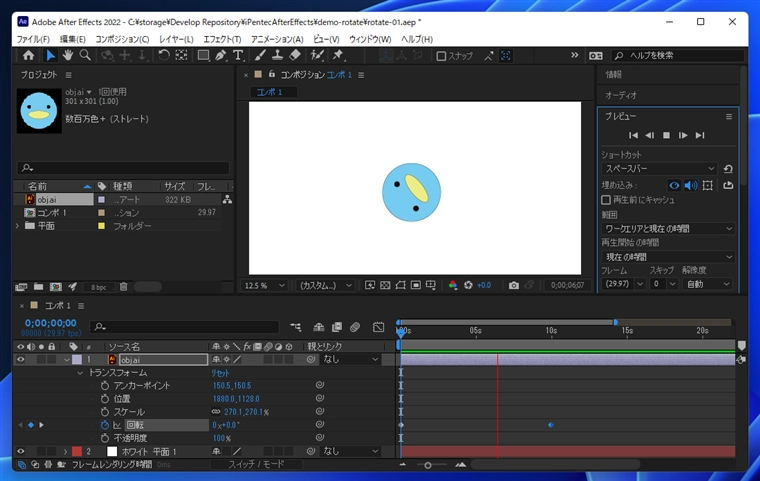Open the Animation menu
Screen dimensions: 760x481
[x=277, y=39]
